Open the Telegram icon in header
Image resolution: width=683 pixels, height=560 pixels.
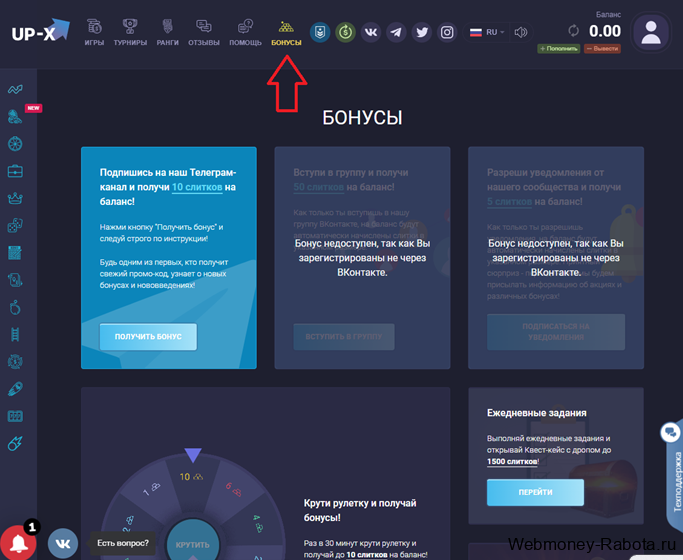396,32
